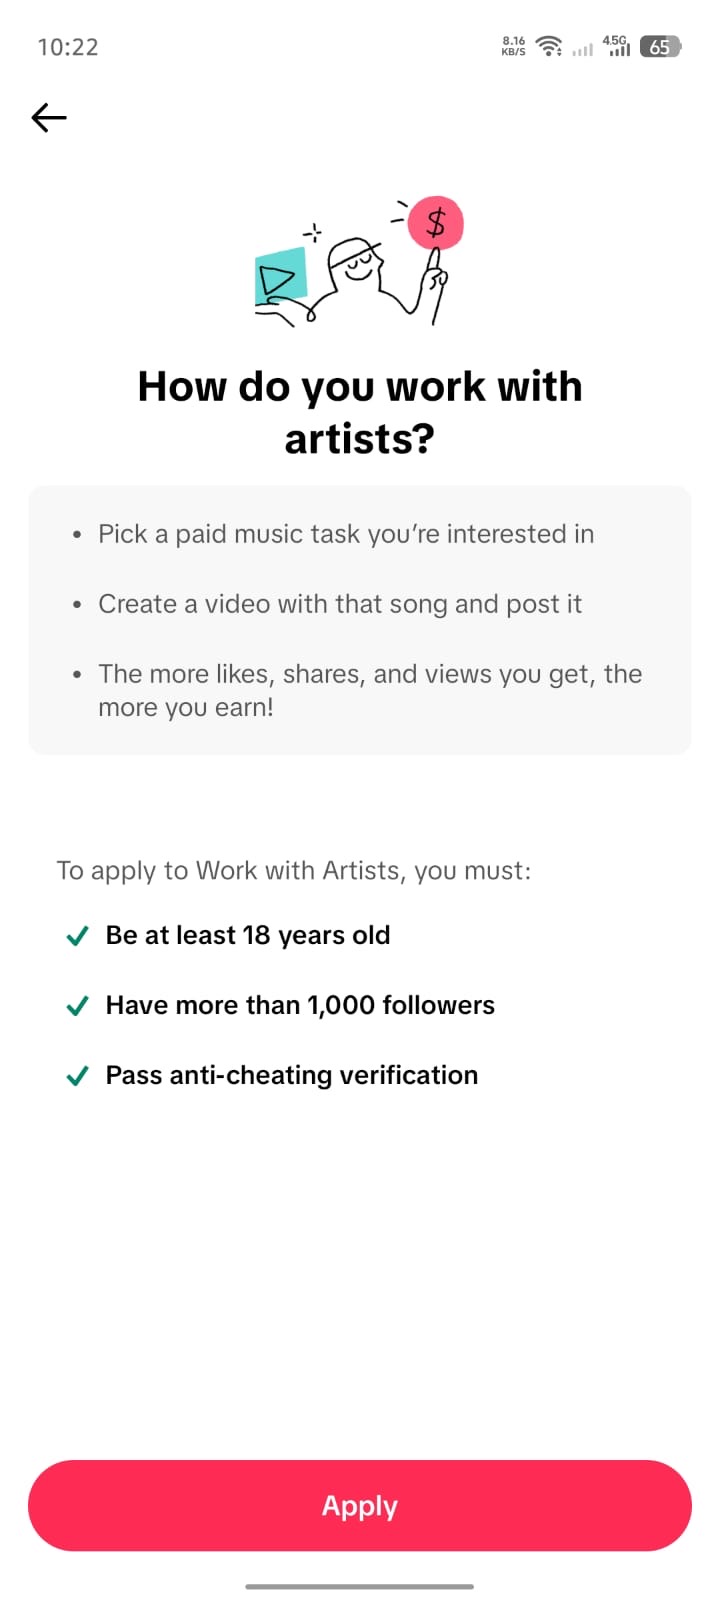Submit application with the Apply button
Image resolution: width=720 pixels, height=1600 pixels.
pyautogui.click(x=360, y=1505)
